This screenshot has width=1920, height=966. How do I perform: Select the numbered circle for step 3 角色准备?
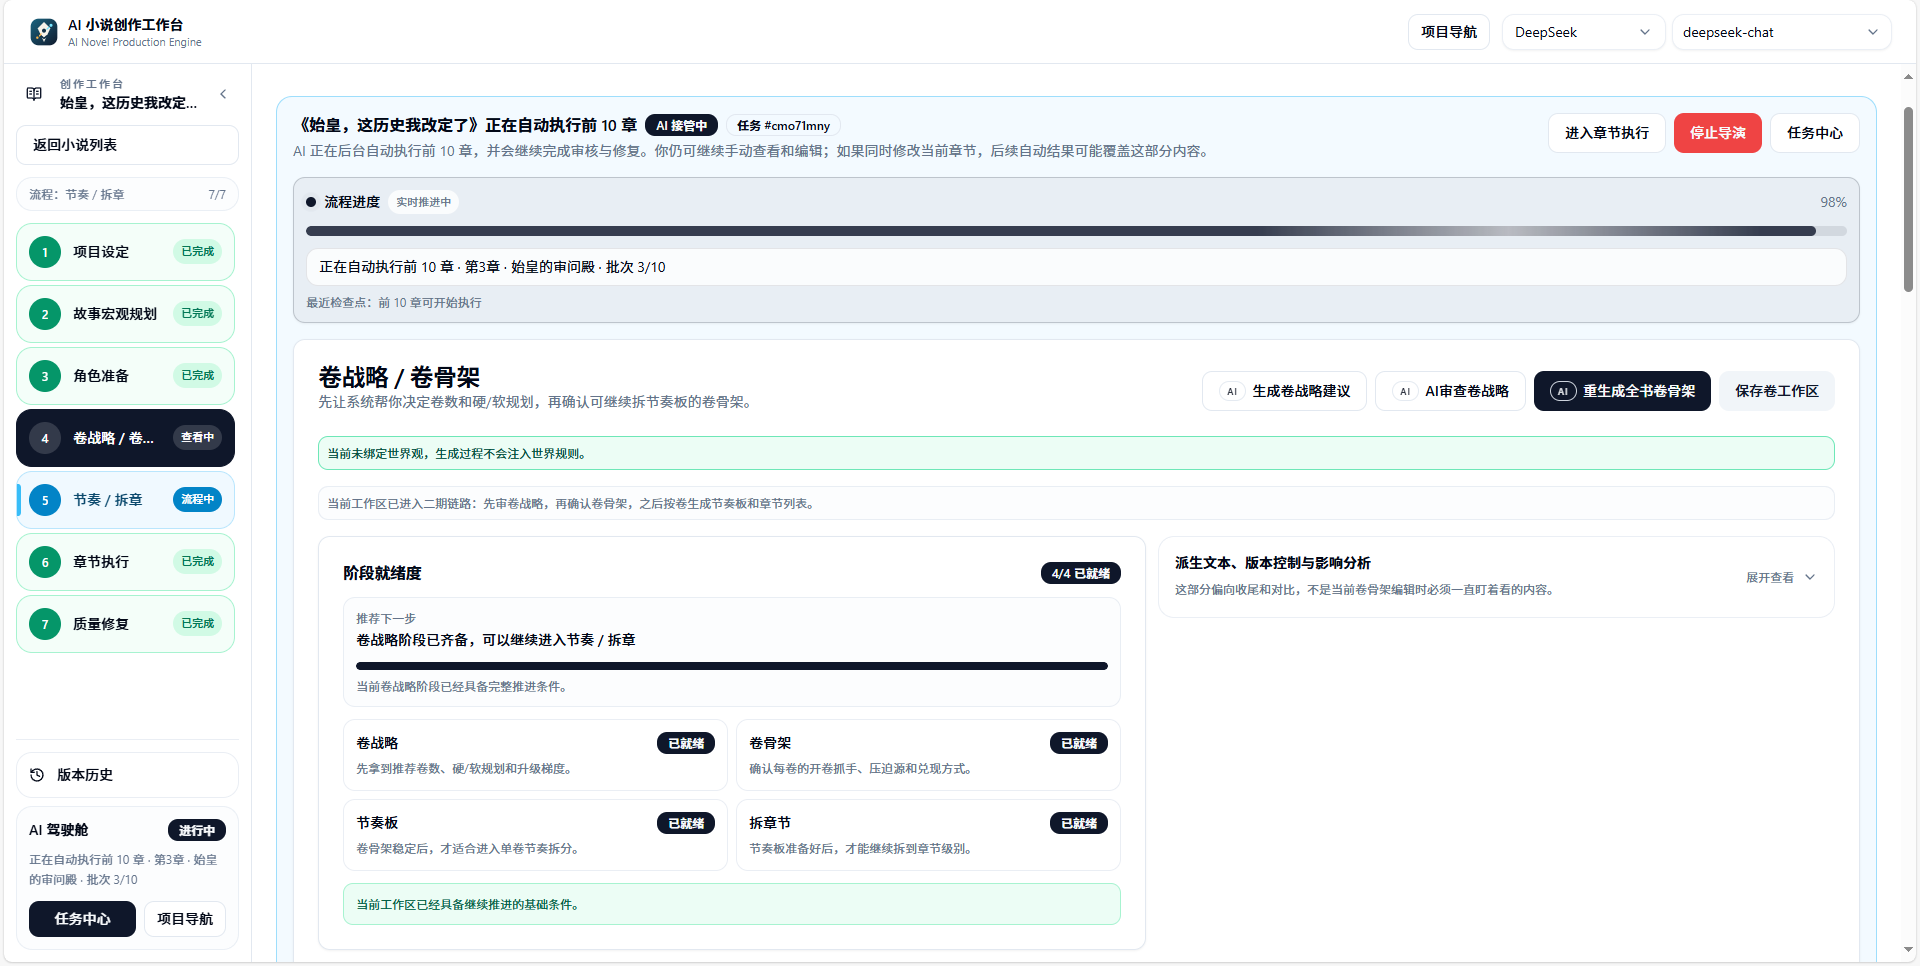[44, 376]
